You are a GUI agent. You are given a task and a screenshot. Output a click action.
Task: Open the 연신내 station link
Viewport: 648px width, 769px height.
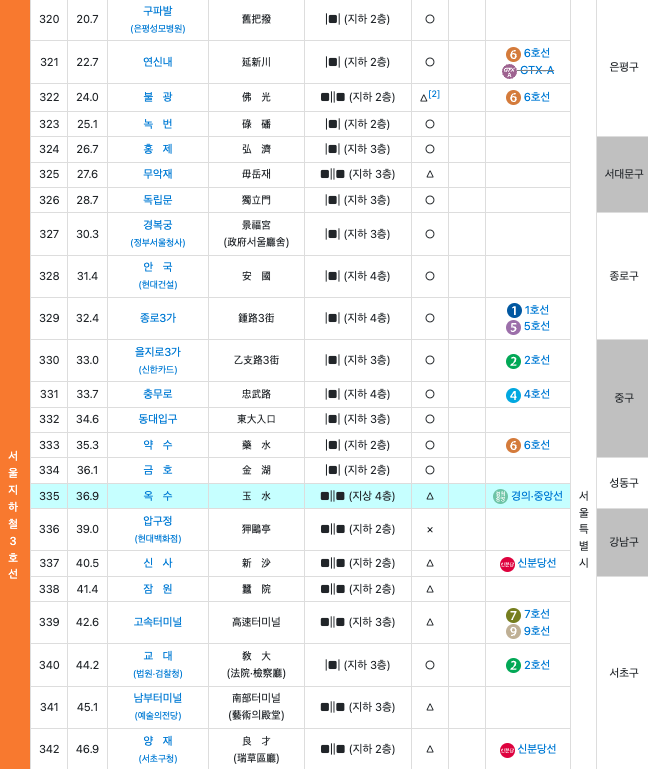pyautogui.click(x=157, y=62)
